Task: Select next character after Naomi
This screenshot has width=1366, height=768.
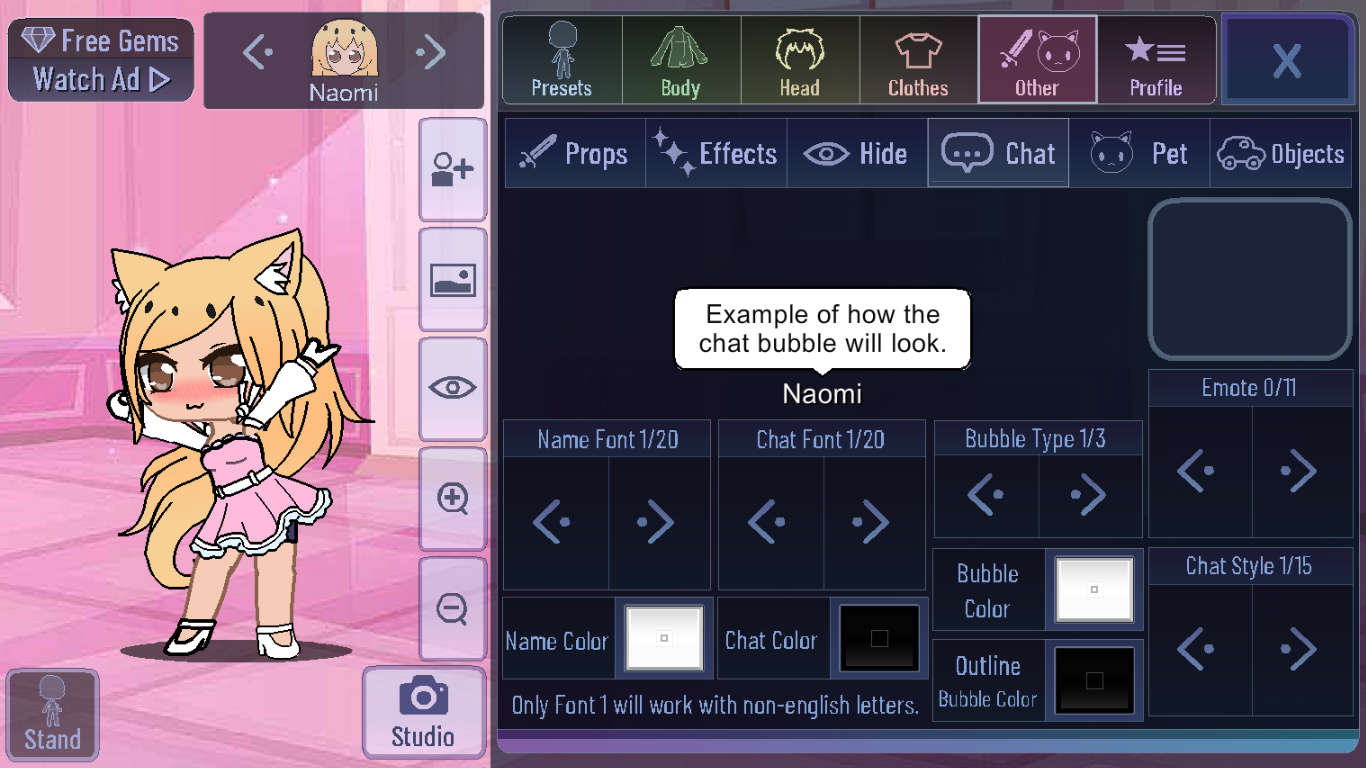Action: click(x=431, y=52)
